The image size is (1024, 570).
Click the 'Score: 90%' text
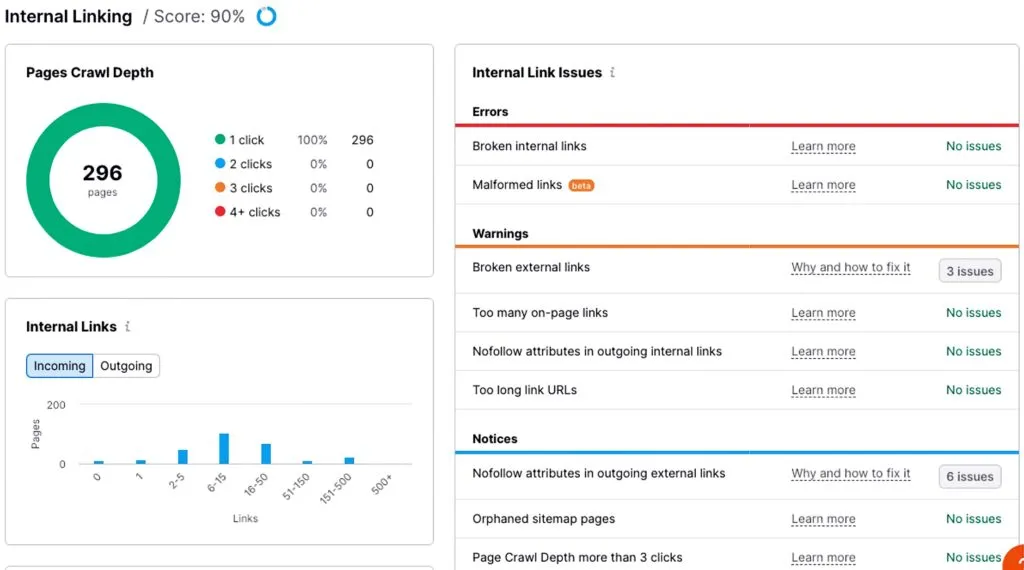pos(199,16)
